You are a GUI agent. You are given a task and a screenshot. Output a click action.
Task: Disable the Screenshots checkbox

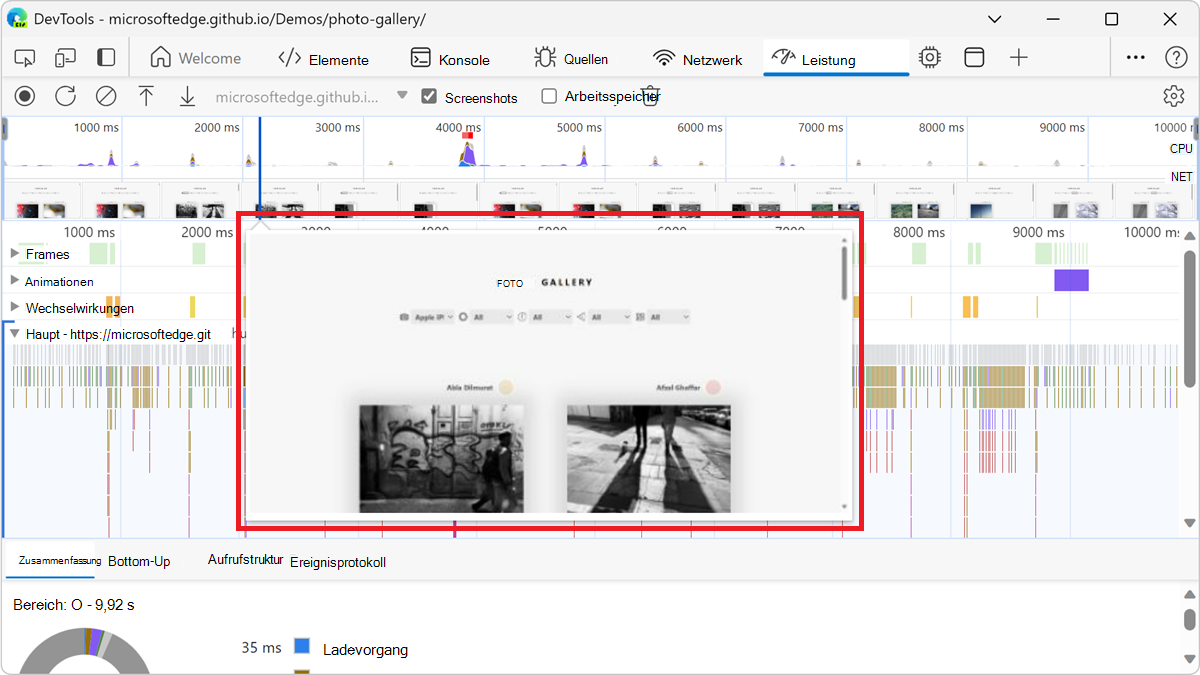[x=429, y=97]
